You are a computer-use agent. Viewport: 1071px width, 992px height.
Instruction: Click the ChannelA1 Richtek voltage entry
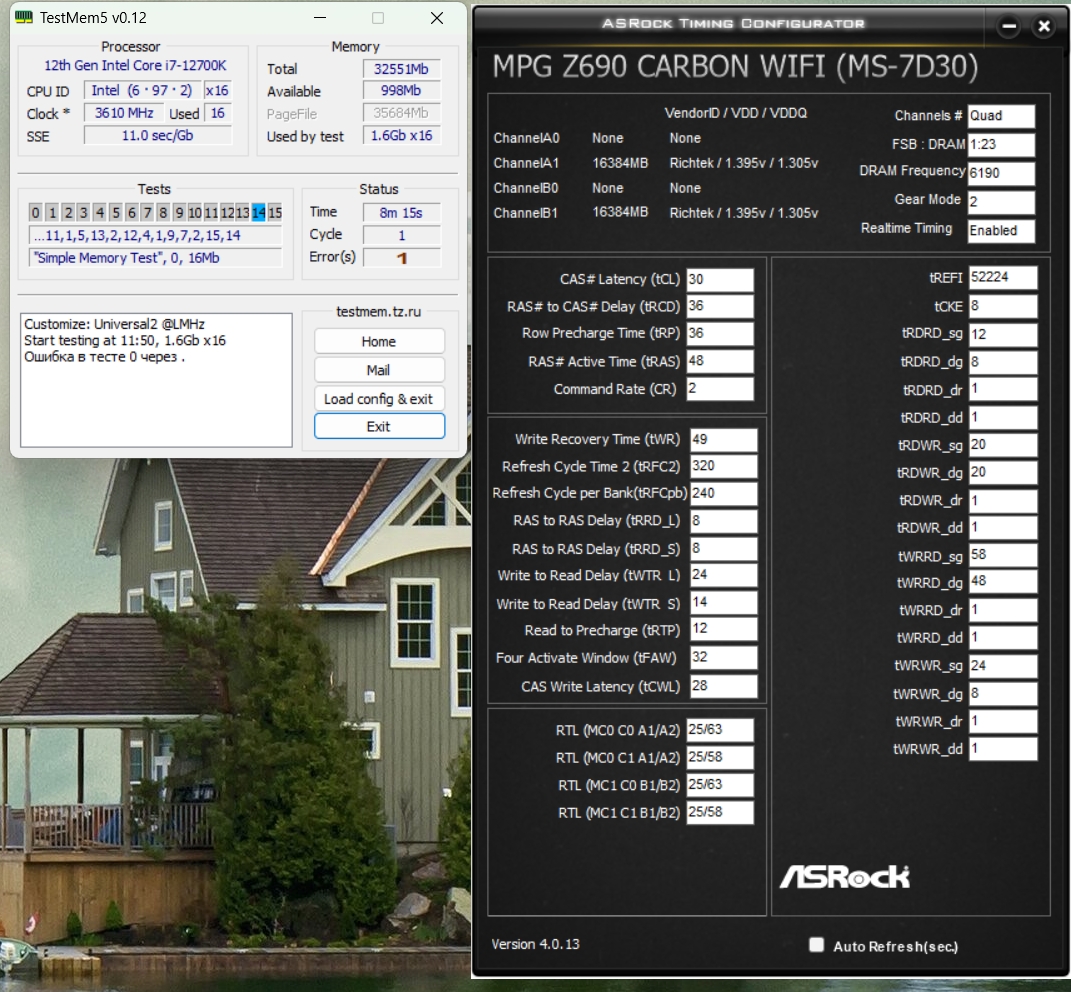[x=744, y=163]
